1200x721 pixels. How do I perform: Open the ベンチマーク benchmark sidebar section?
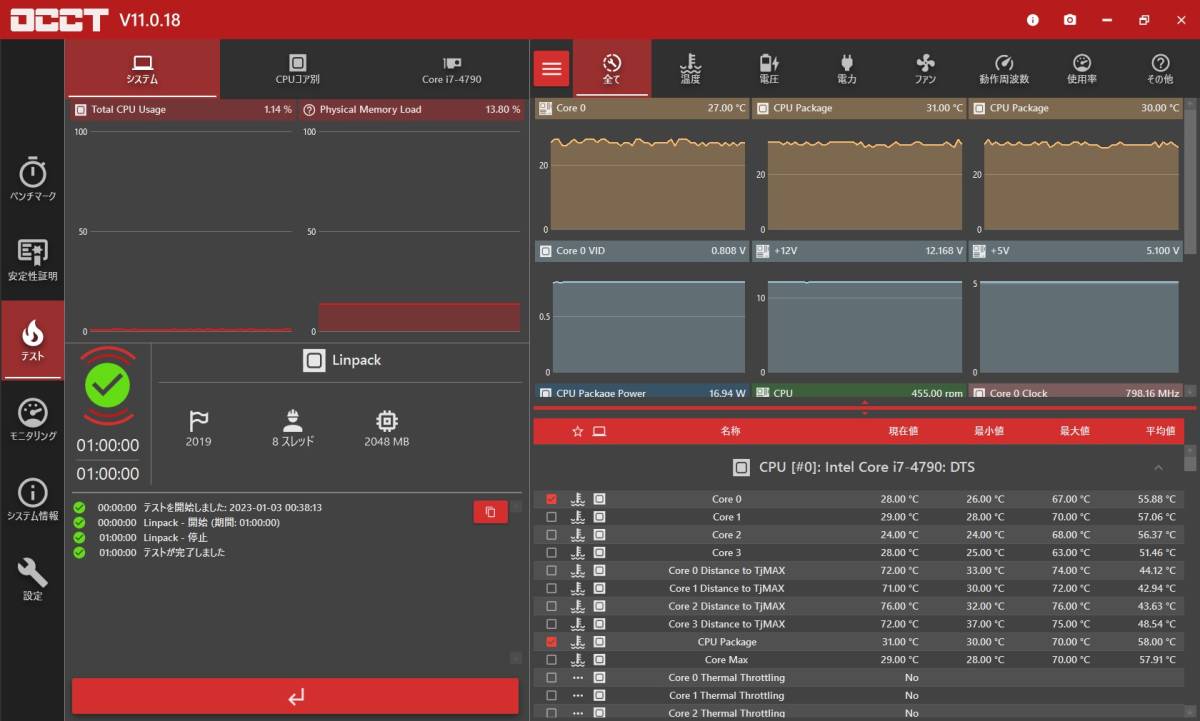point(32,180)
